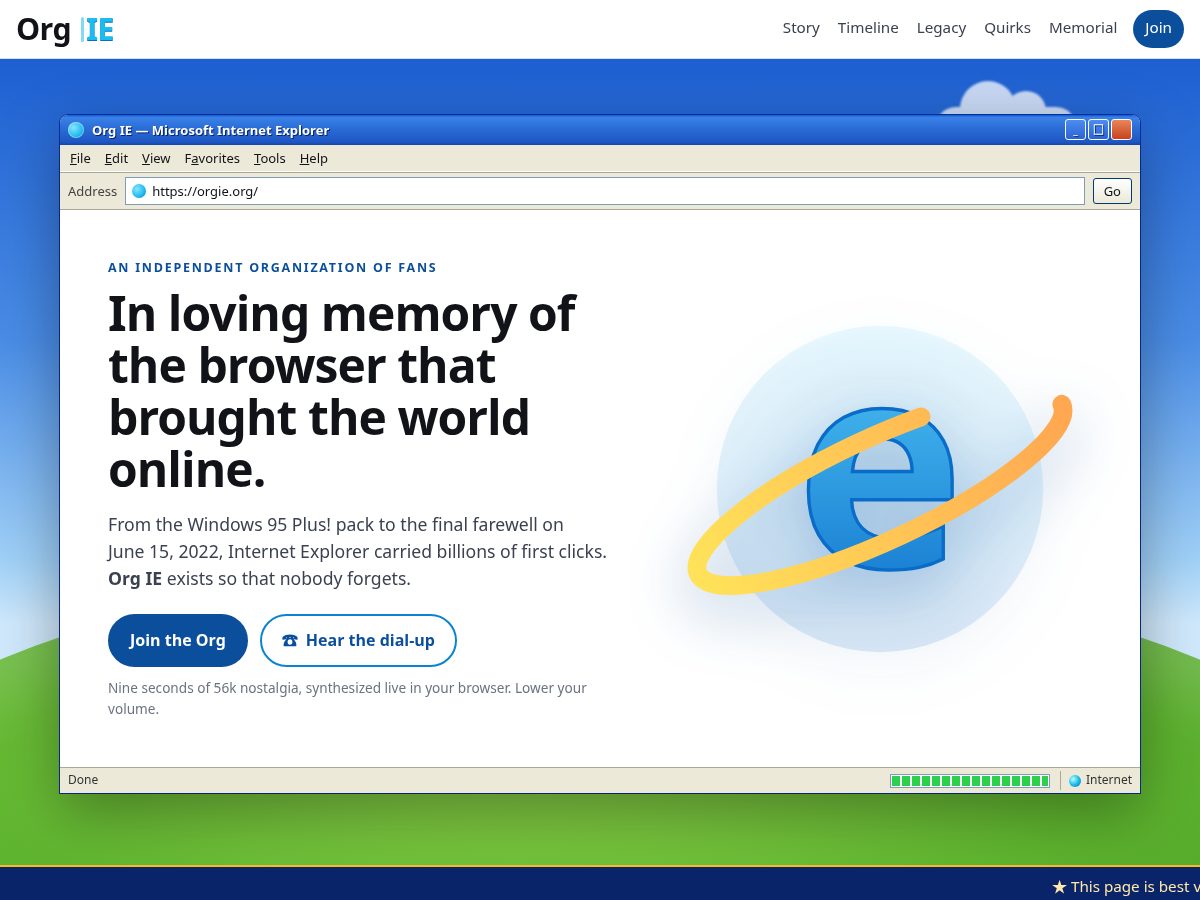Click the large Internet Explorer e logo

880,488
